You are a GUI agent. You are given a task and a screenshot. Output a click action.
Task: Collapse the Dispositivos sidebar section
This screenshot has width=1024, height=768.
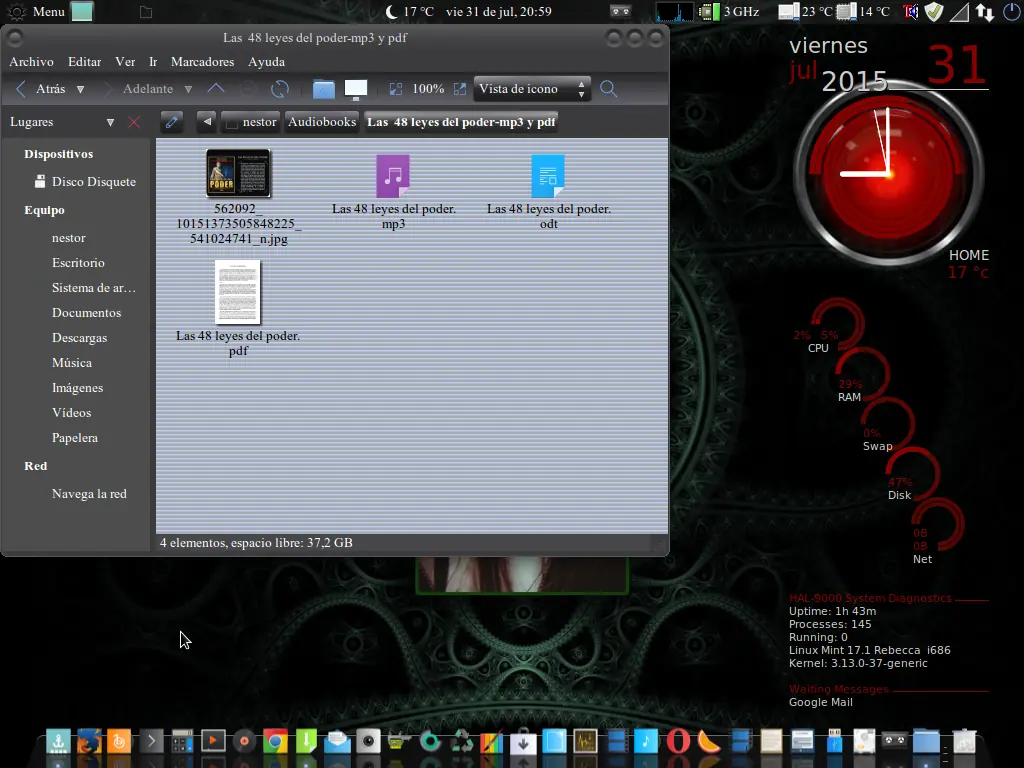pyautogui.click(x=59, y=154)
